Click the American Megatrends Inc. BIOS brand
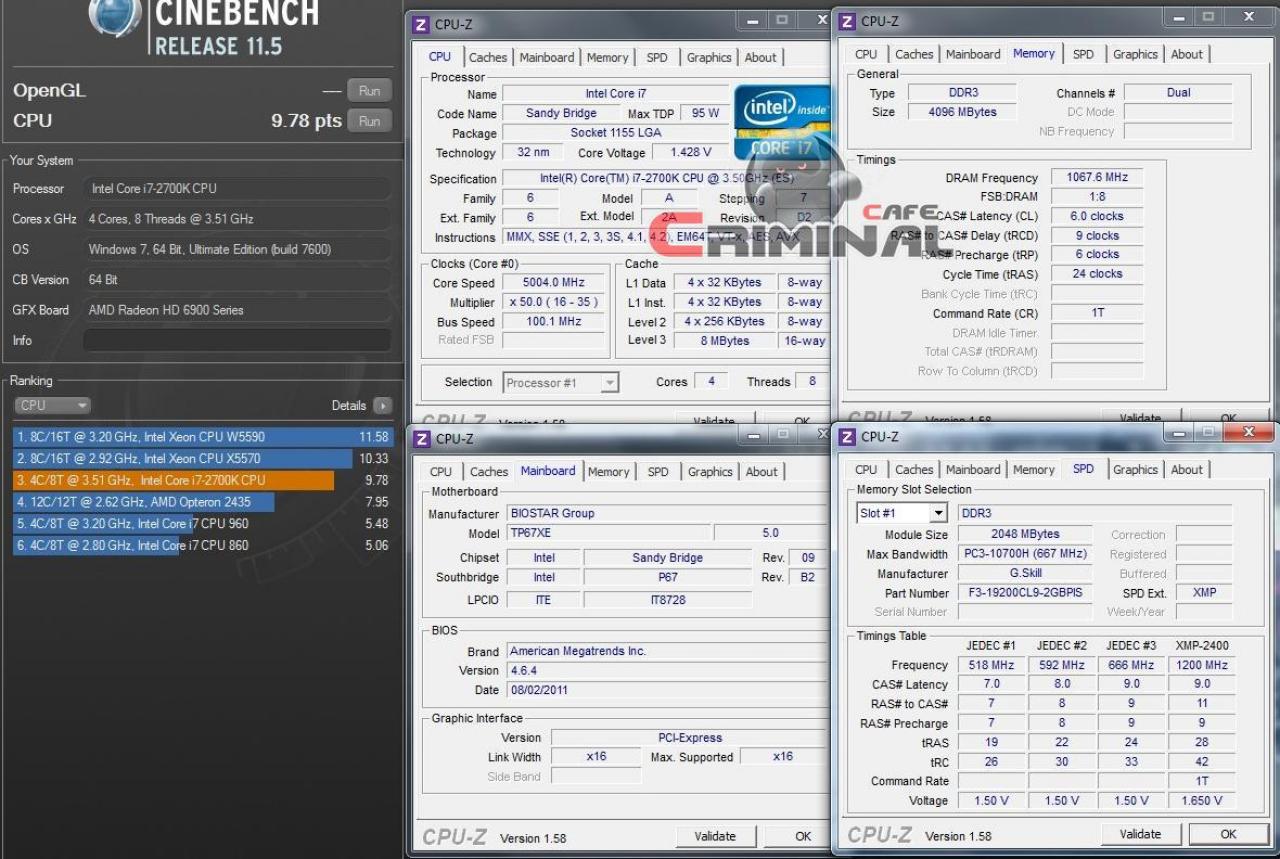This screenshot has width=1280, height=859. pos(667,651)
